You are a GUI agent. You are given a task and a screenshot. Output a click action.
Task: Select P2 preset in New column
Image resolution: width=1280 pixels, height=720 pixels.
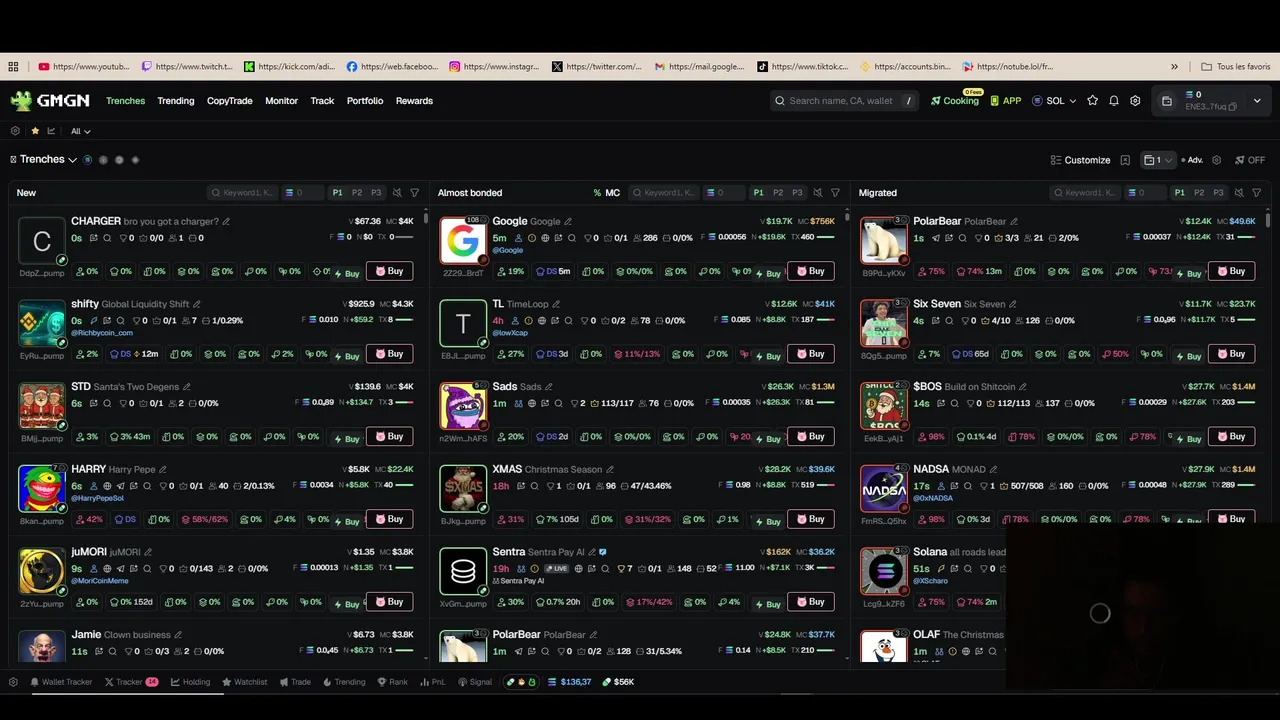357,193
